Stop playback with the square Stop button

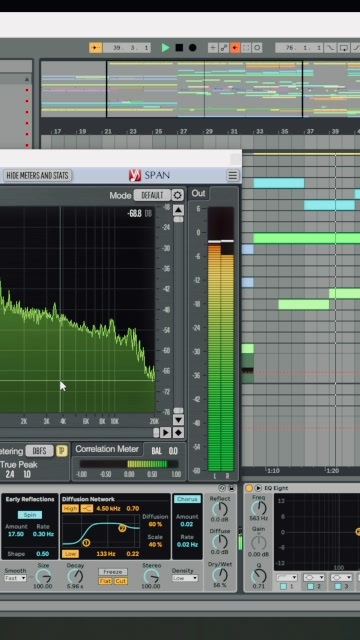(179, 48)
